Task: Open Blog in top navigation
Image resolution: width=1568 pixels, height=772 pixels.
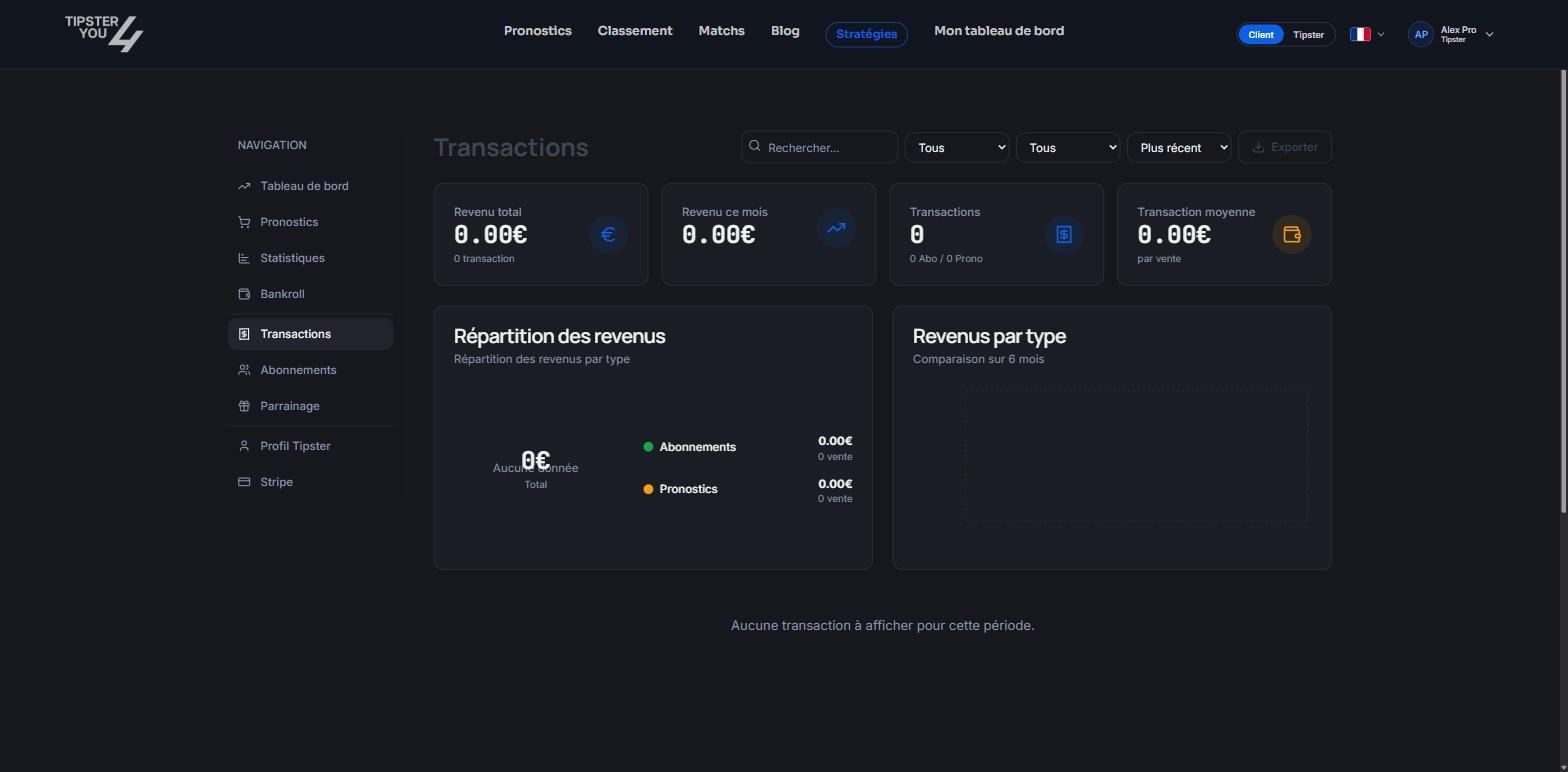Action: [785, 31]
